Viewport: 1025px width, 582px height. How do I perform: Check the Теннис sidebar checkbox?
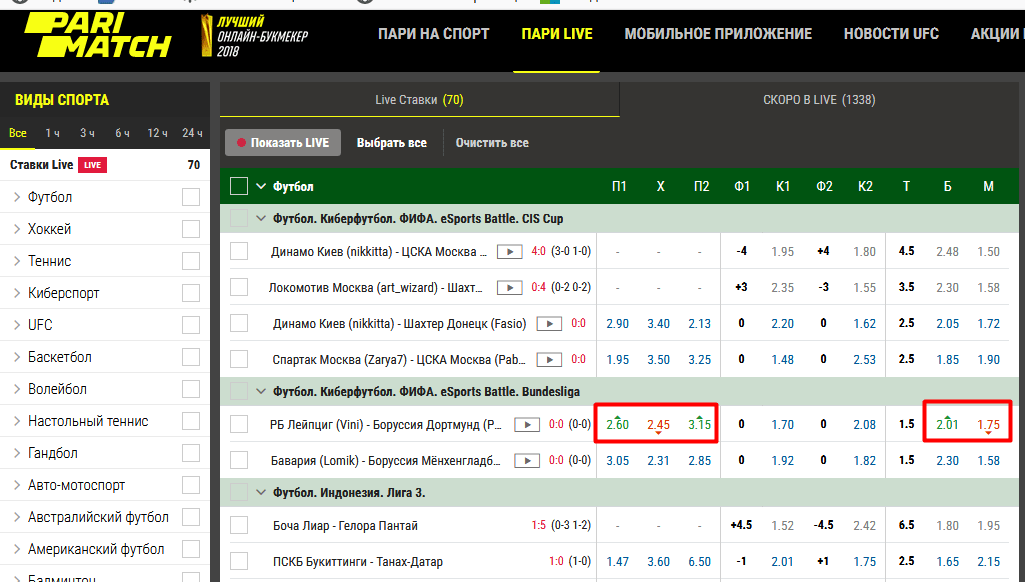(x=191, y=261)
